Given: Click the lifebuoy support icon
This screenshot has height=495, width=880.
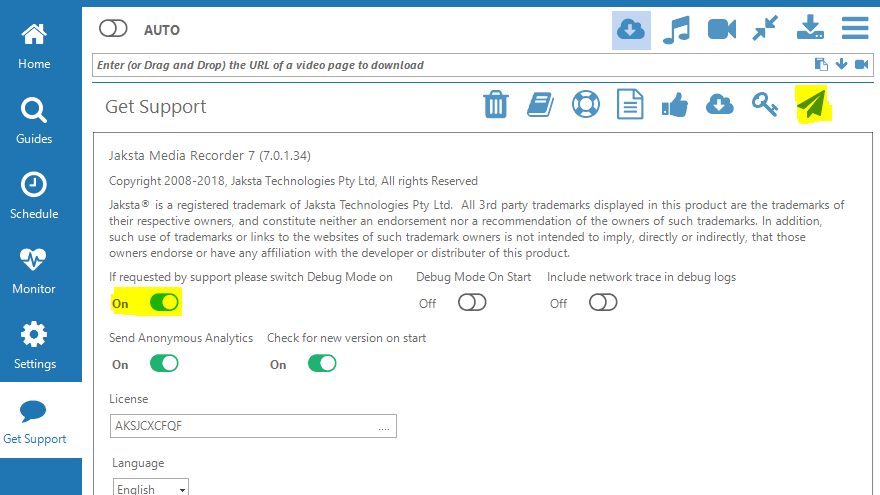Looking at the screenshot, I should click(586, 104).
